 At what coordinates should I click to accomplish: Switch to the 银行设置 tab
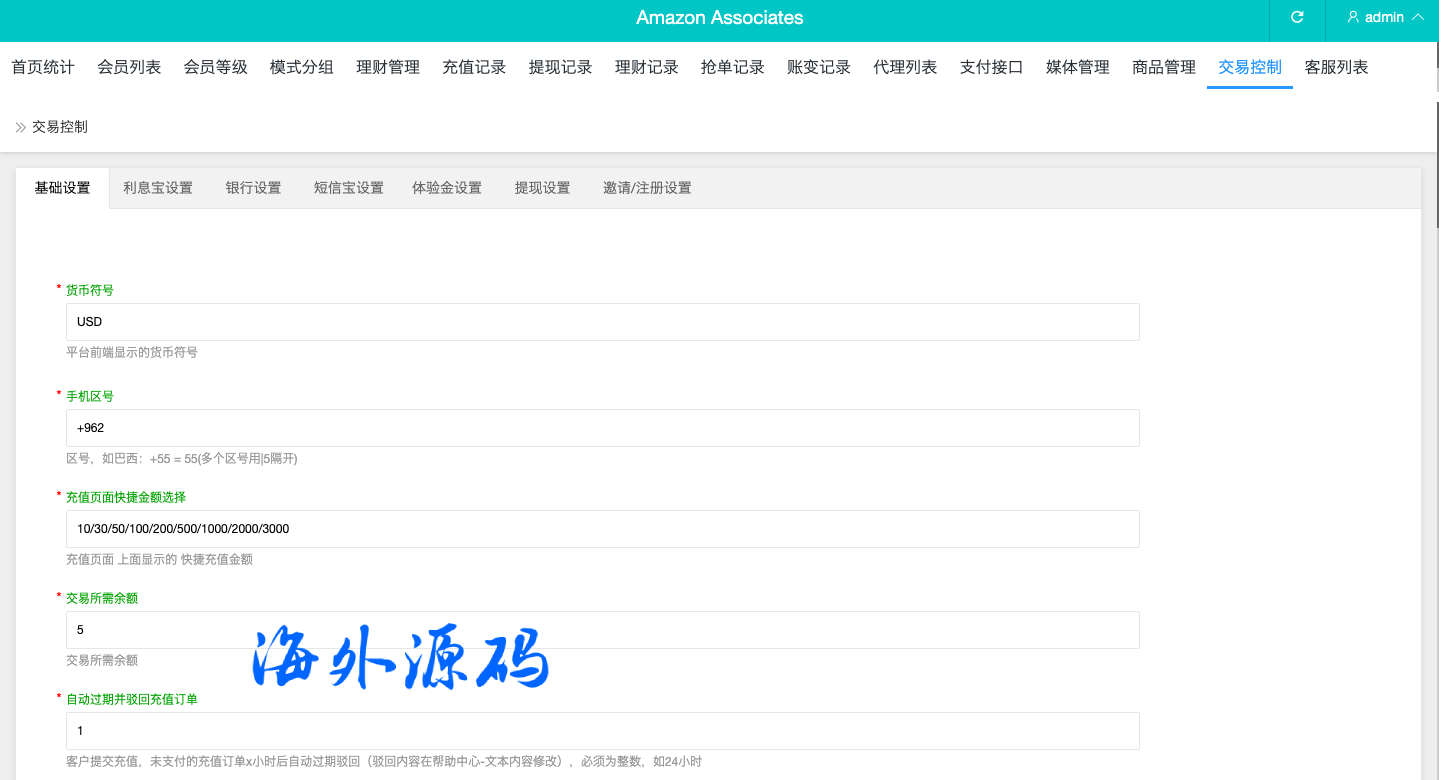[x=253, y=188]
